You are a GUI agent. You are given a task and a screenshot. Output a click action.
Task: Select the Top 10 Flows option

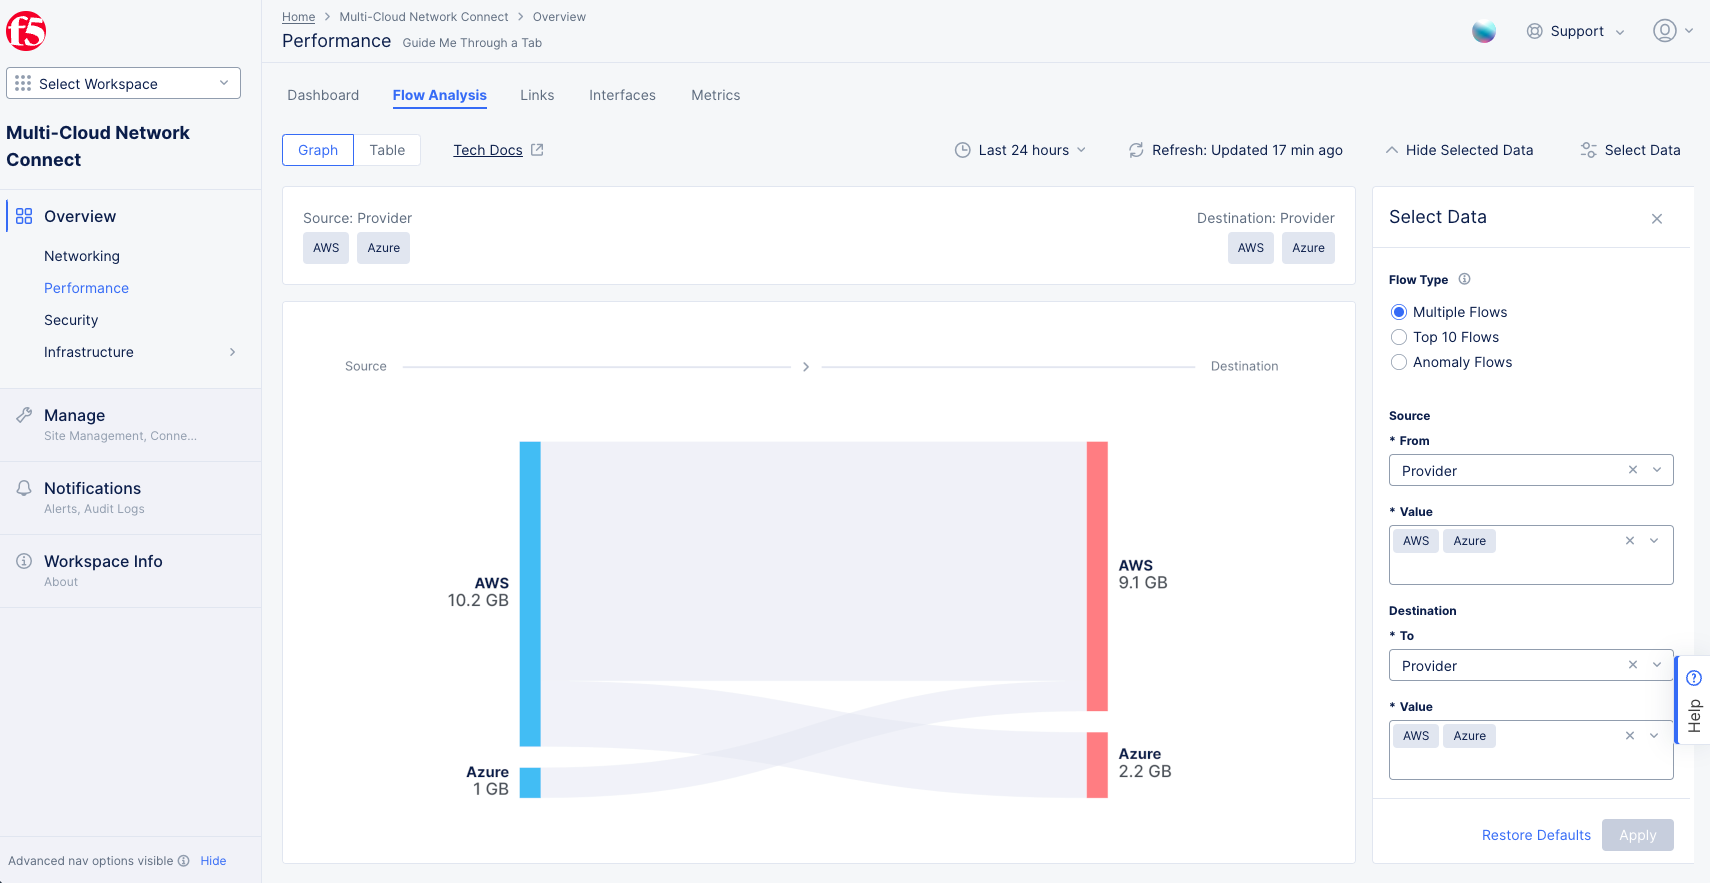click(1399, 337)
